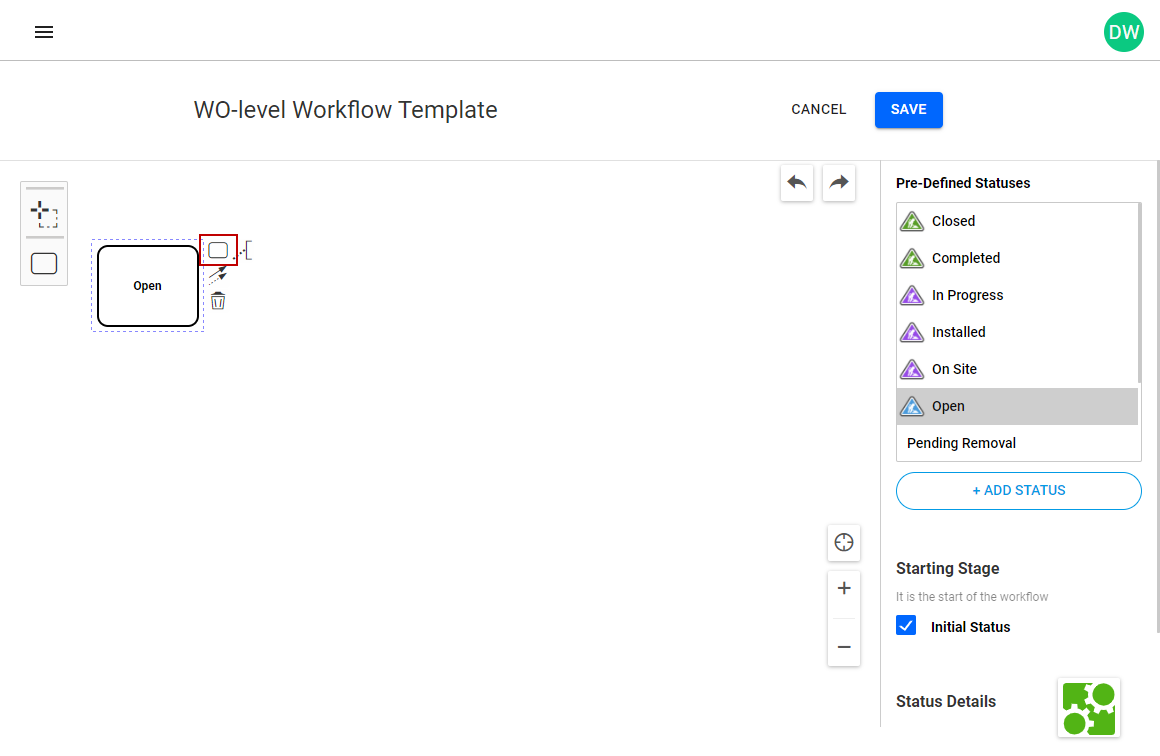Delete the Open node with trash icon
Screen dimensions: 1160x756
(x=218, y=300)
